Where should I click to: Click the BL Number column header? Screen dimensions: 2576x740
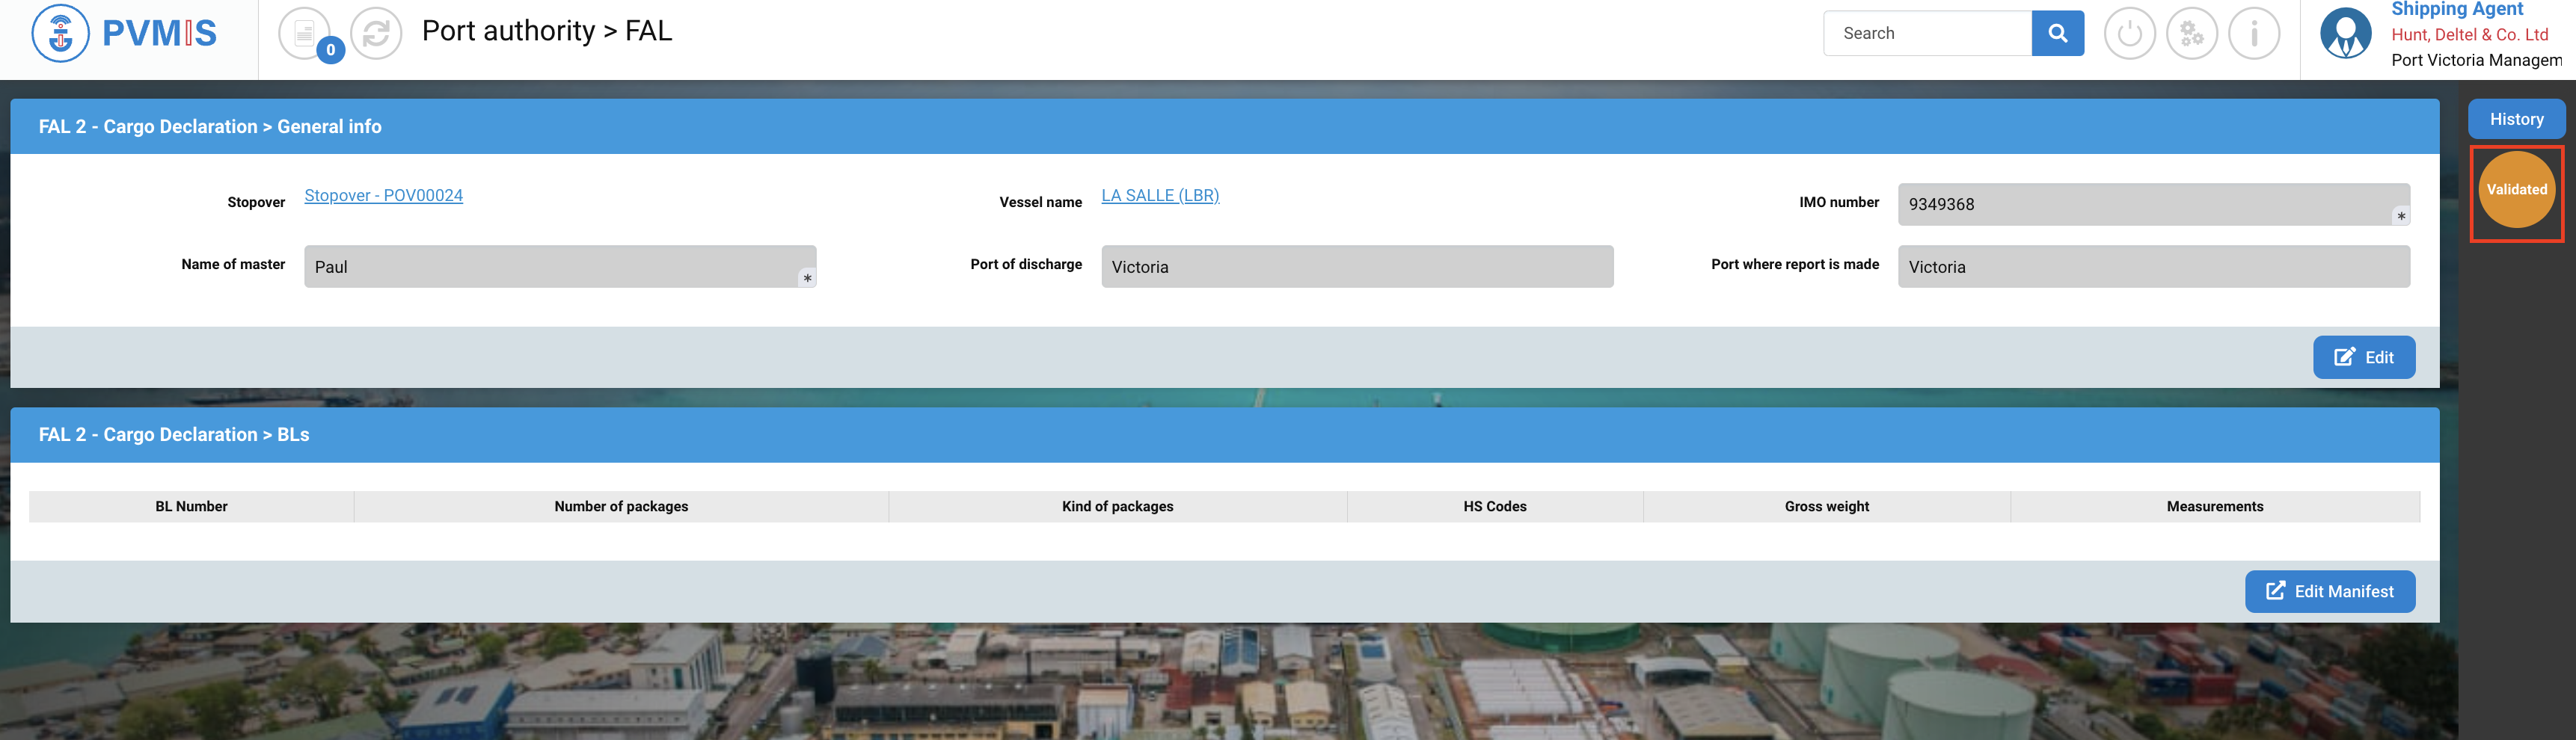191,506
